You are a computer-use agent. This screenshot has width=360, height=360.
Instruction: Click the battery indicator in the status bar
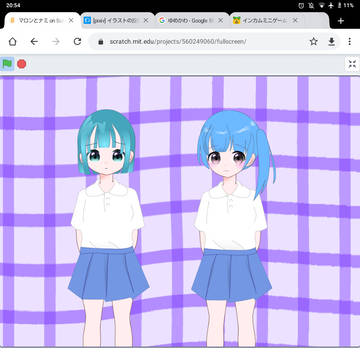point(345,5)
